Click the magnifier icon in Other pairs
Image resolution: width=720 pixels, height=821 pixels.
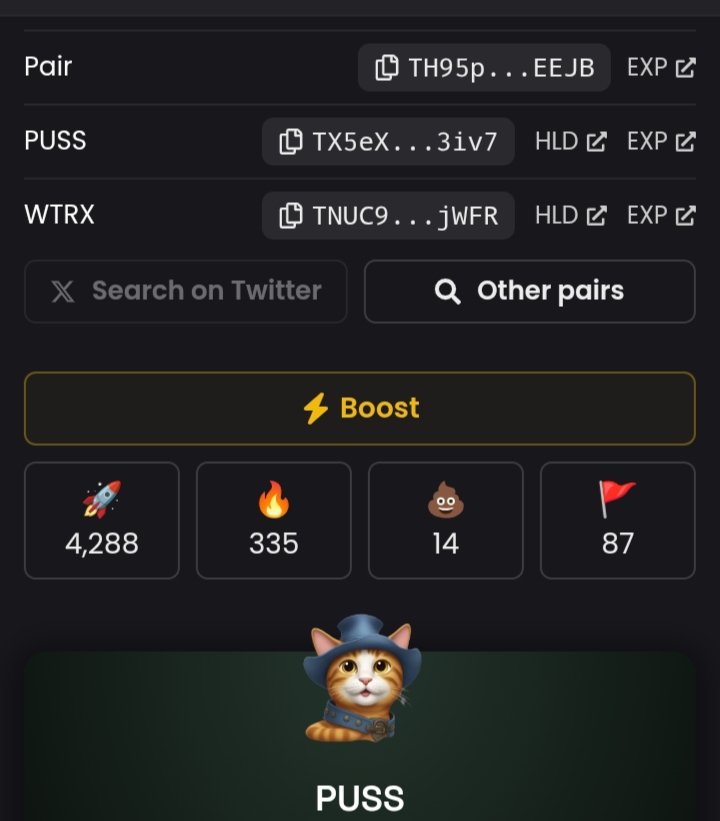(448, 292)
